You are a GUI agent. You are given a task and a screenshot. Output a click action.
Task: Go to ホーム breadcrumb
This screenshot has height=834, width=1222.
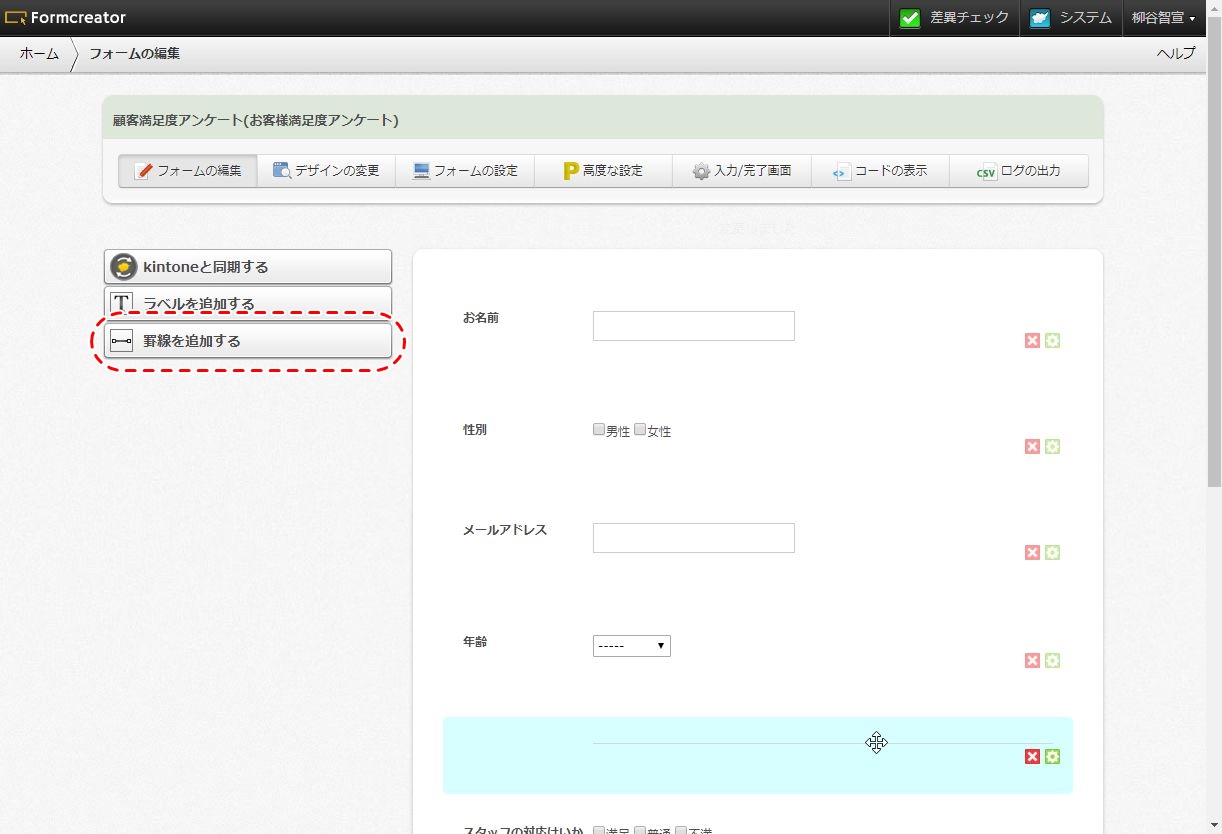(x=39, y=54)
